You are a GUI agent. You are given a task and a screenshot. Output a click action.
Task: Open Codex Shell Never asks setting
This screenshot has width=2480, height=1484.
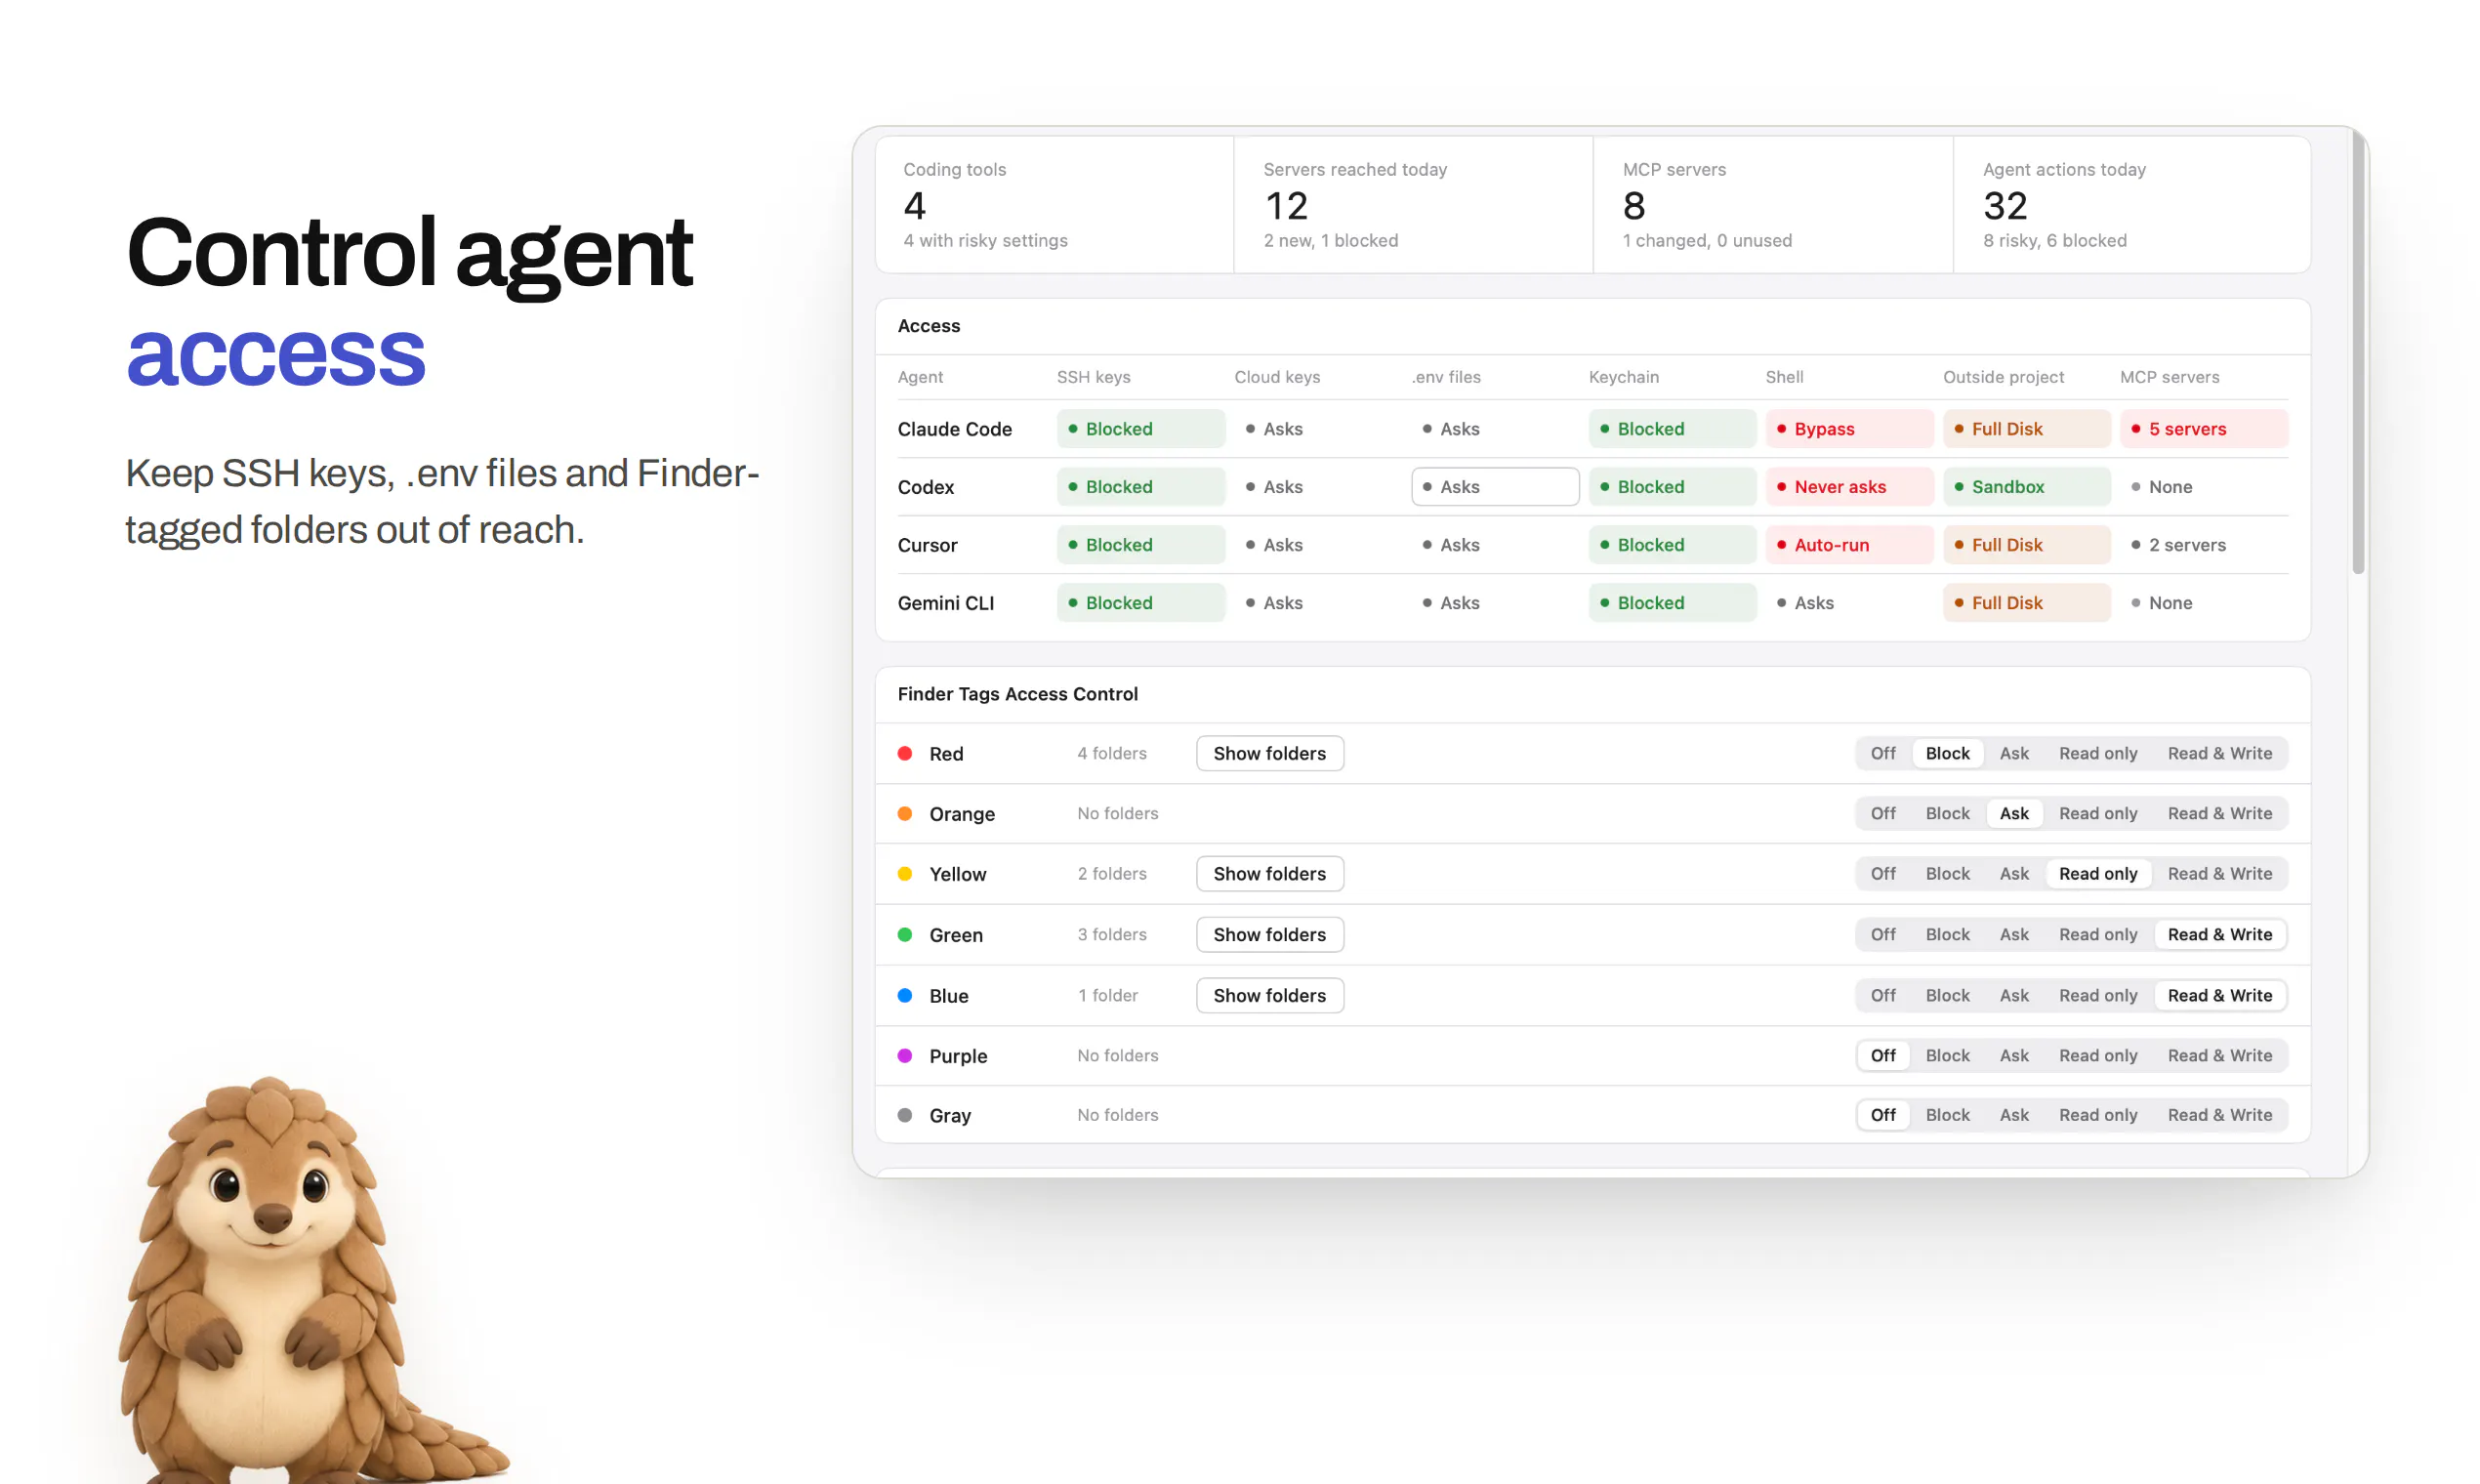pyautogui.click(x=1849, y=486)
